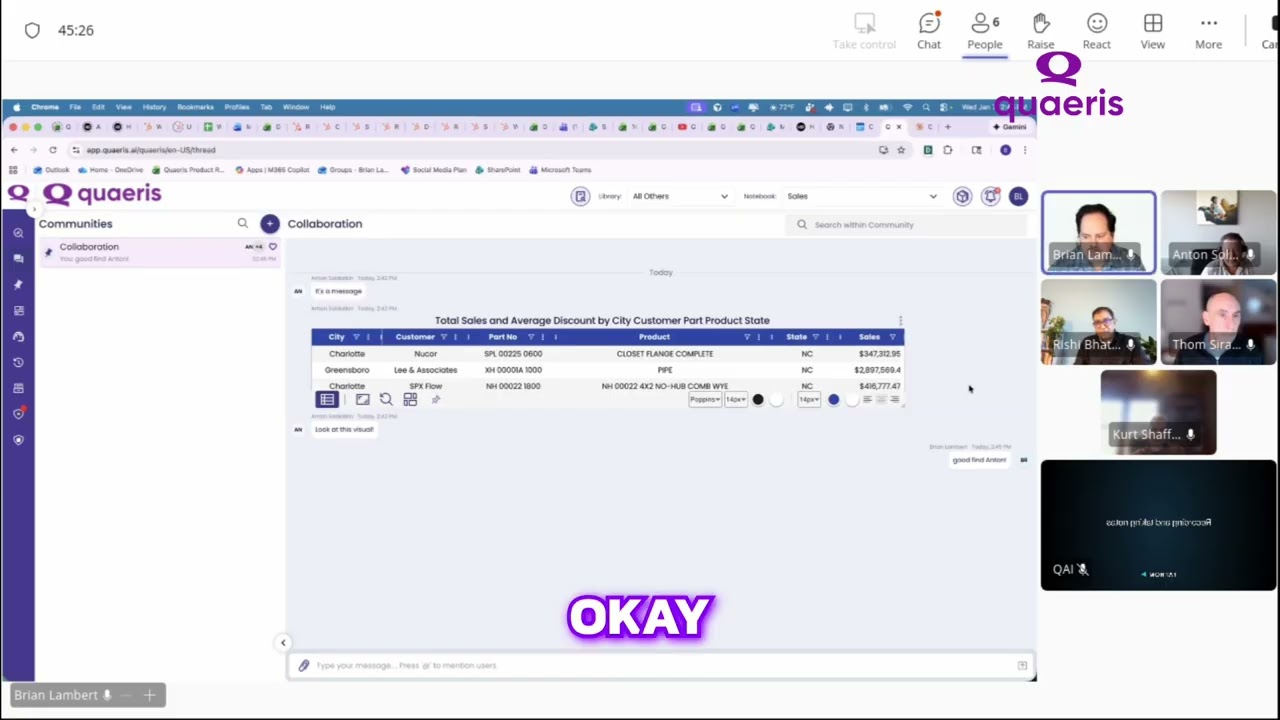Open the Collaboration community thread
Viewport: 1280px width, 720px height.
coord(160,252)
